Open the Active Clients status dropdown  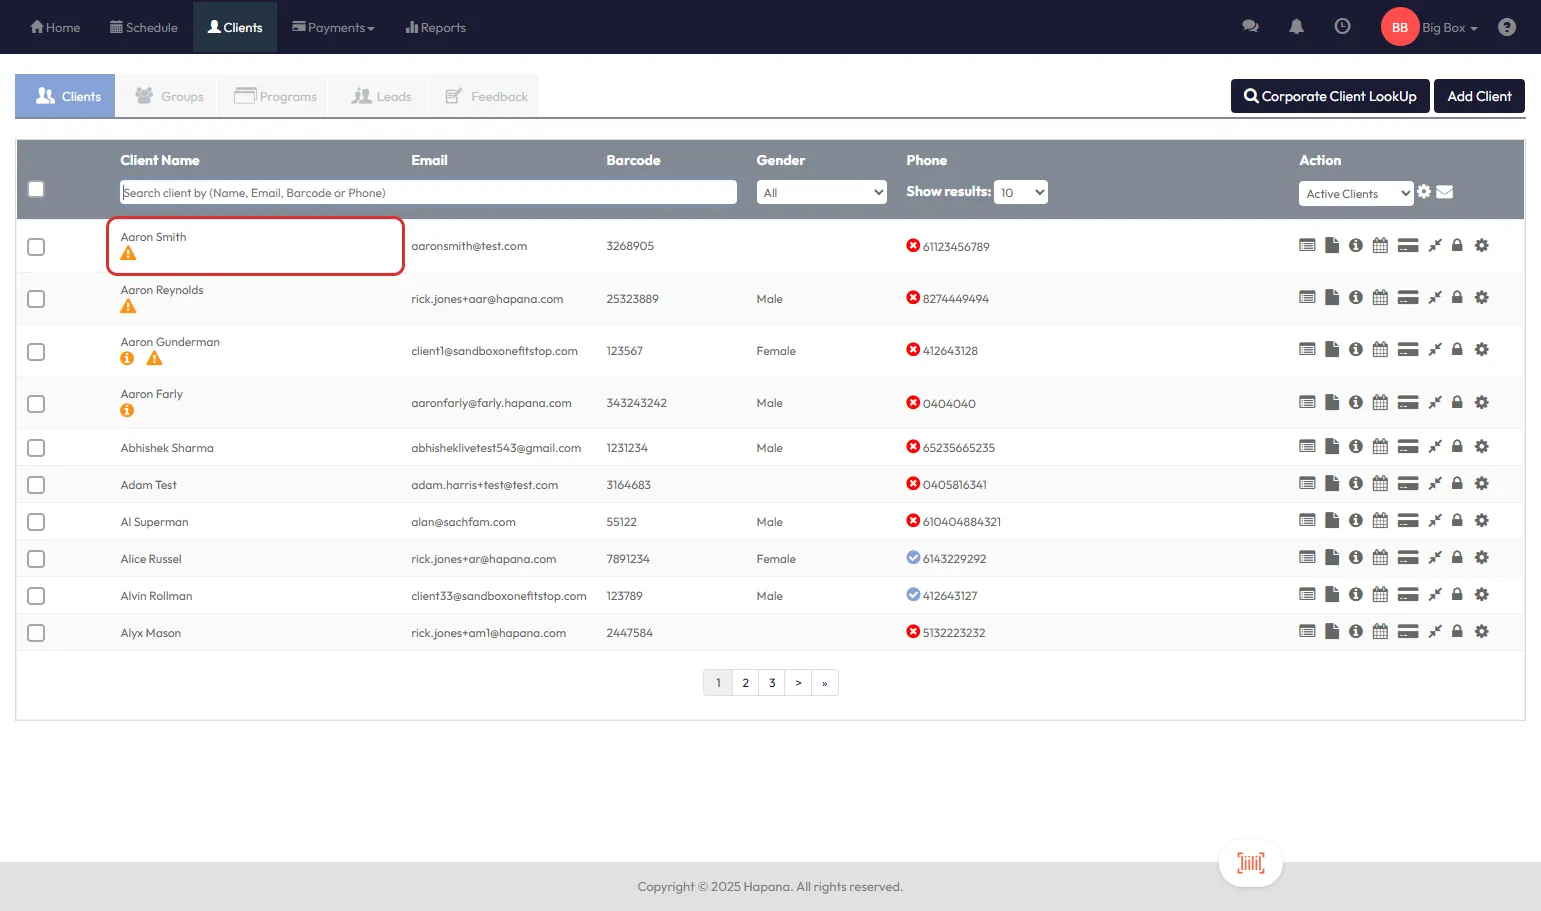(x=1355, y=194)
